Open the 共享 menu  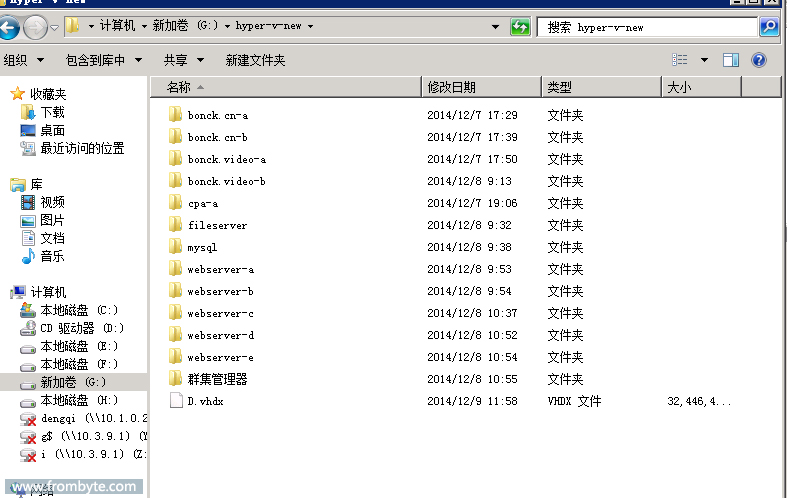point(183,61)
